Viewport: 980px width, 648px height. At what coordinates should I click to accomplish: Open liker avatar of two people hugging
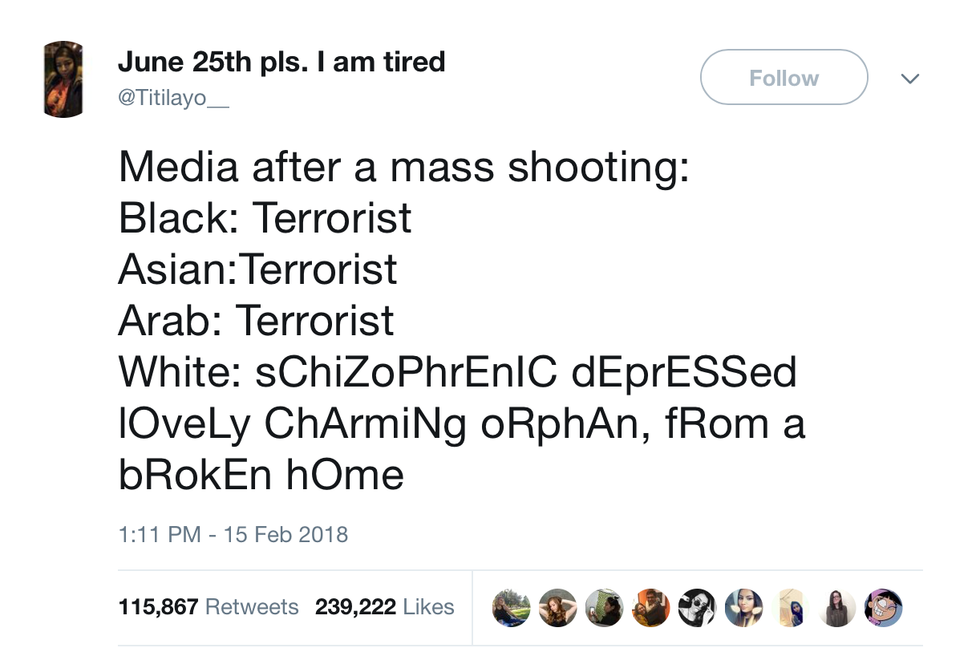tap(651, 608)
